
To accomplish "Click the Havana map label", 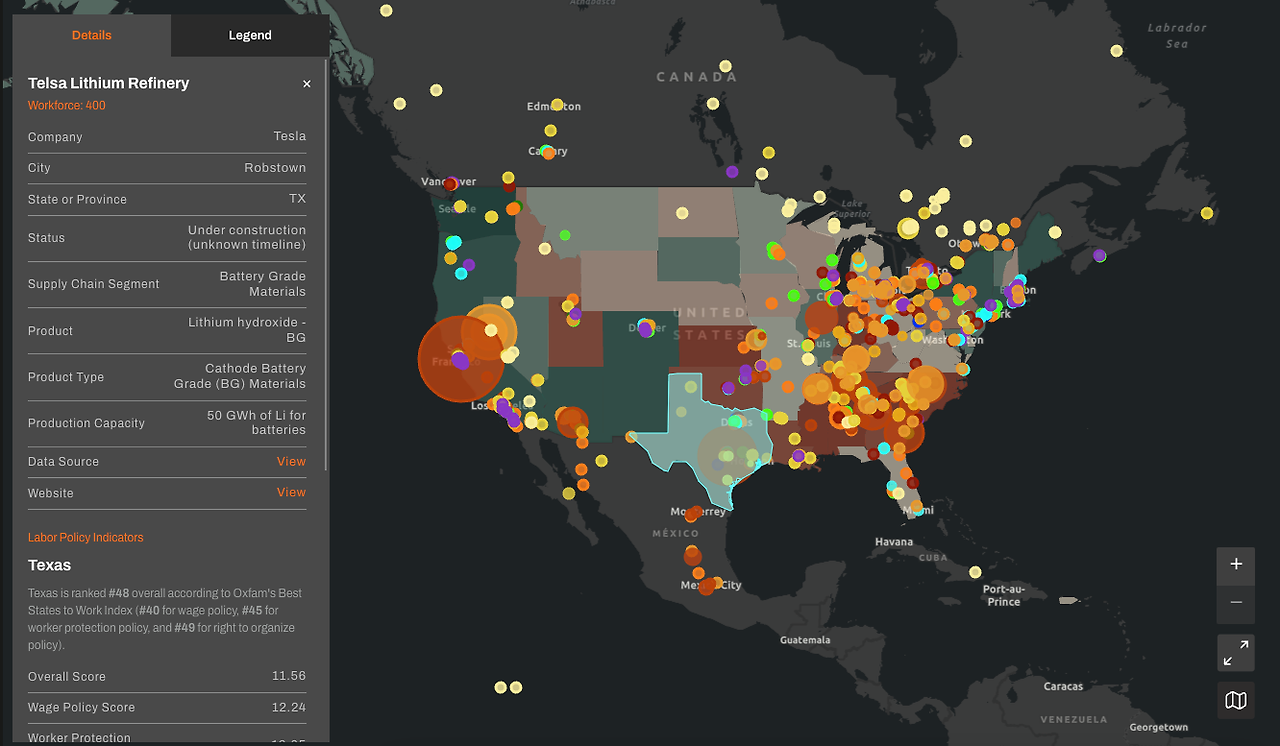I will click(x=894, y=542).
